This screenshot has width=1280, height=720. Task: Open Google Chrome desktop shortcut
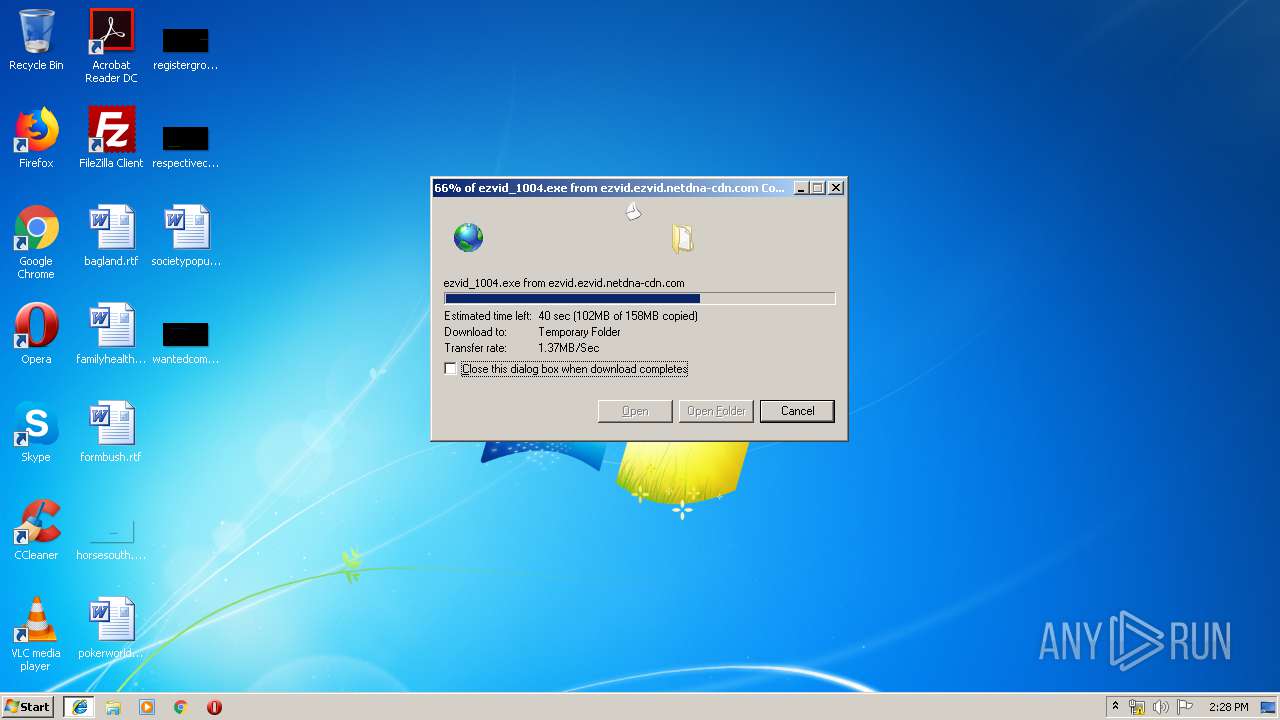[36, 243]
